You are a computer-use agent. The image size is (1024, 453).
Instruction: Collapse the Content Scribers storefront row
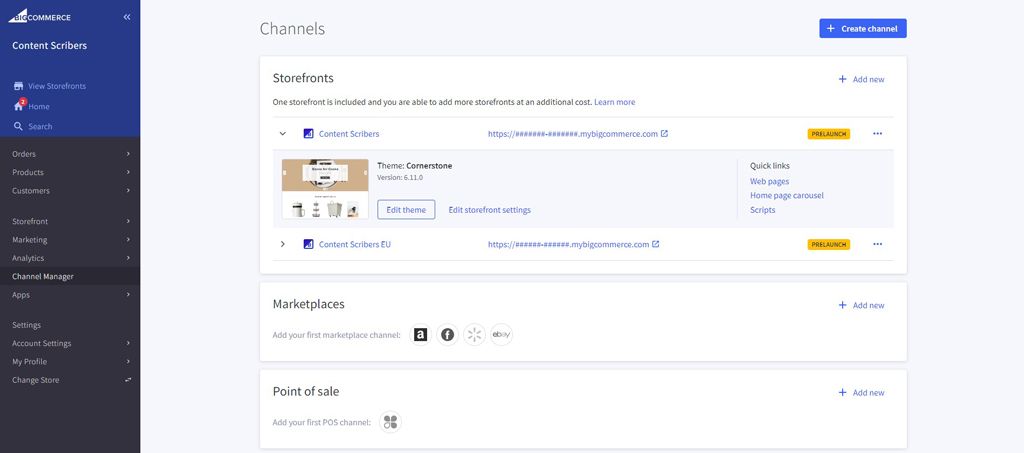coord(283,134)
